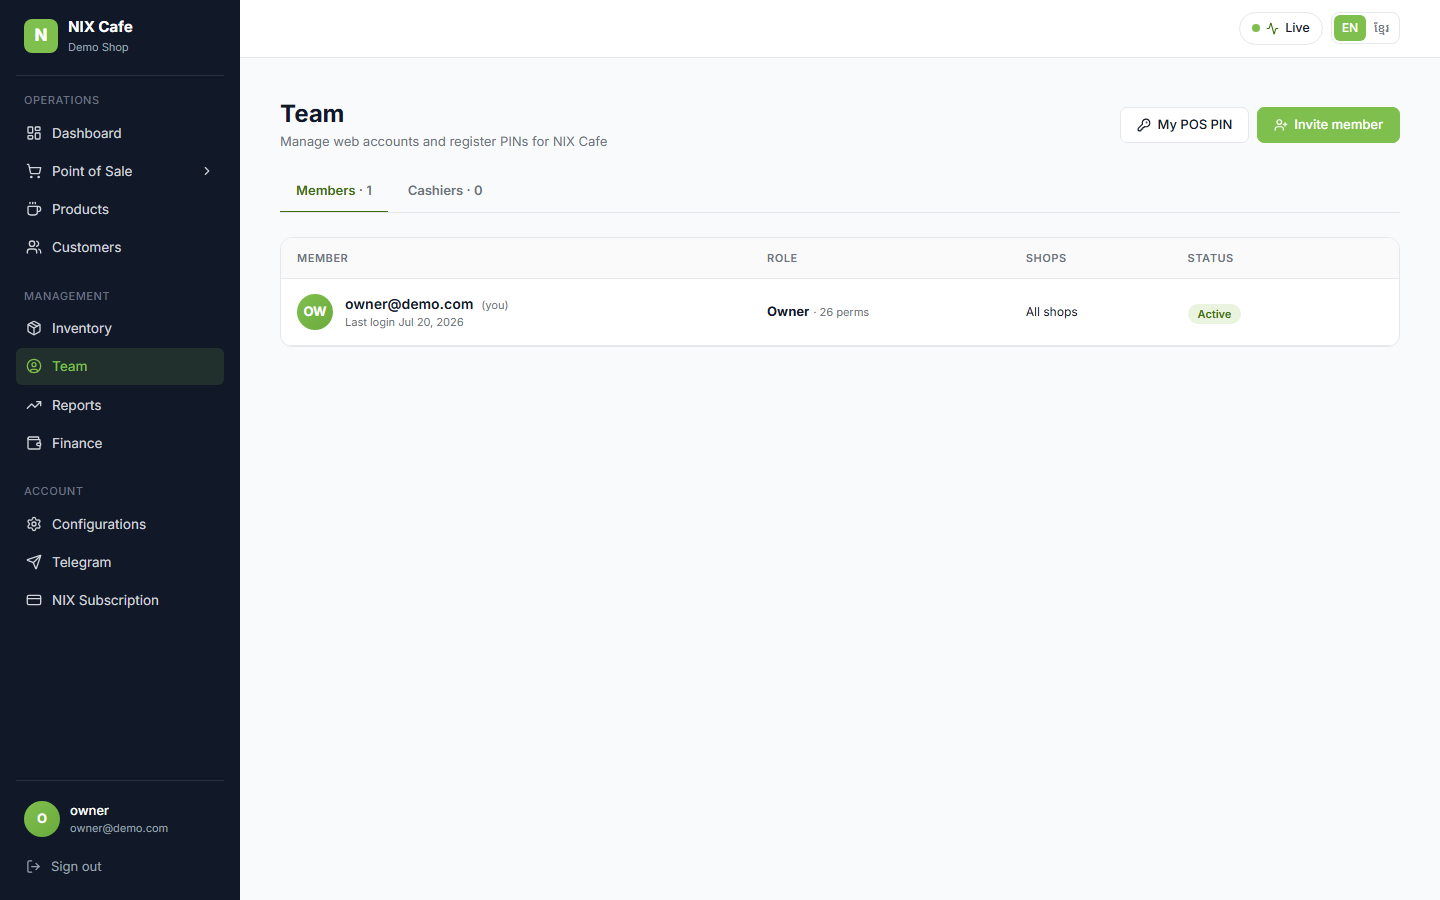The image size is (1440, 900).
Task: Click the Invite member button text
Action: (1338, 125)
